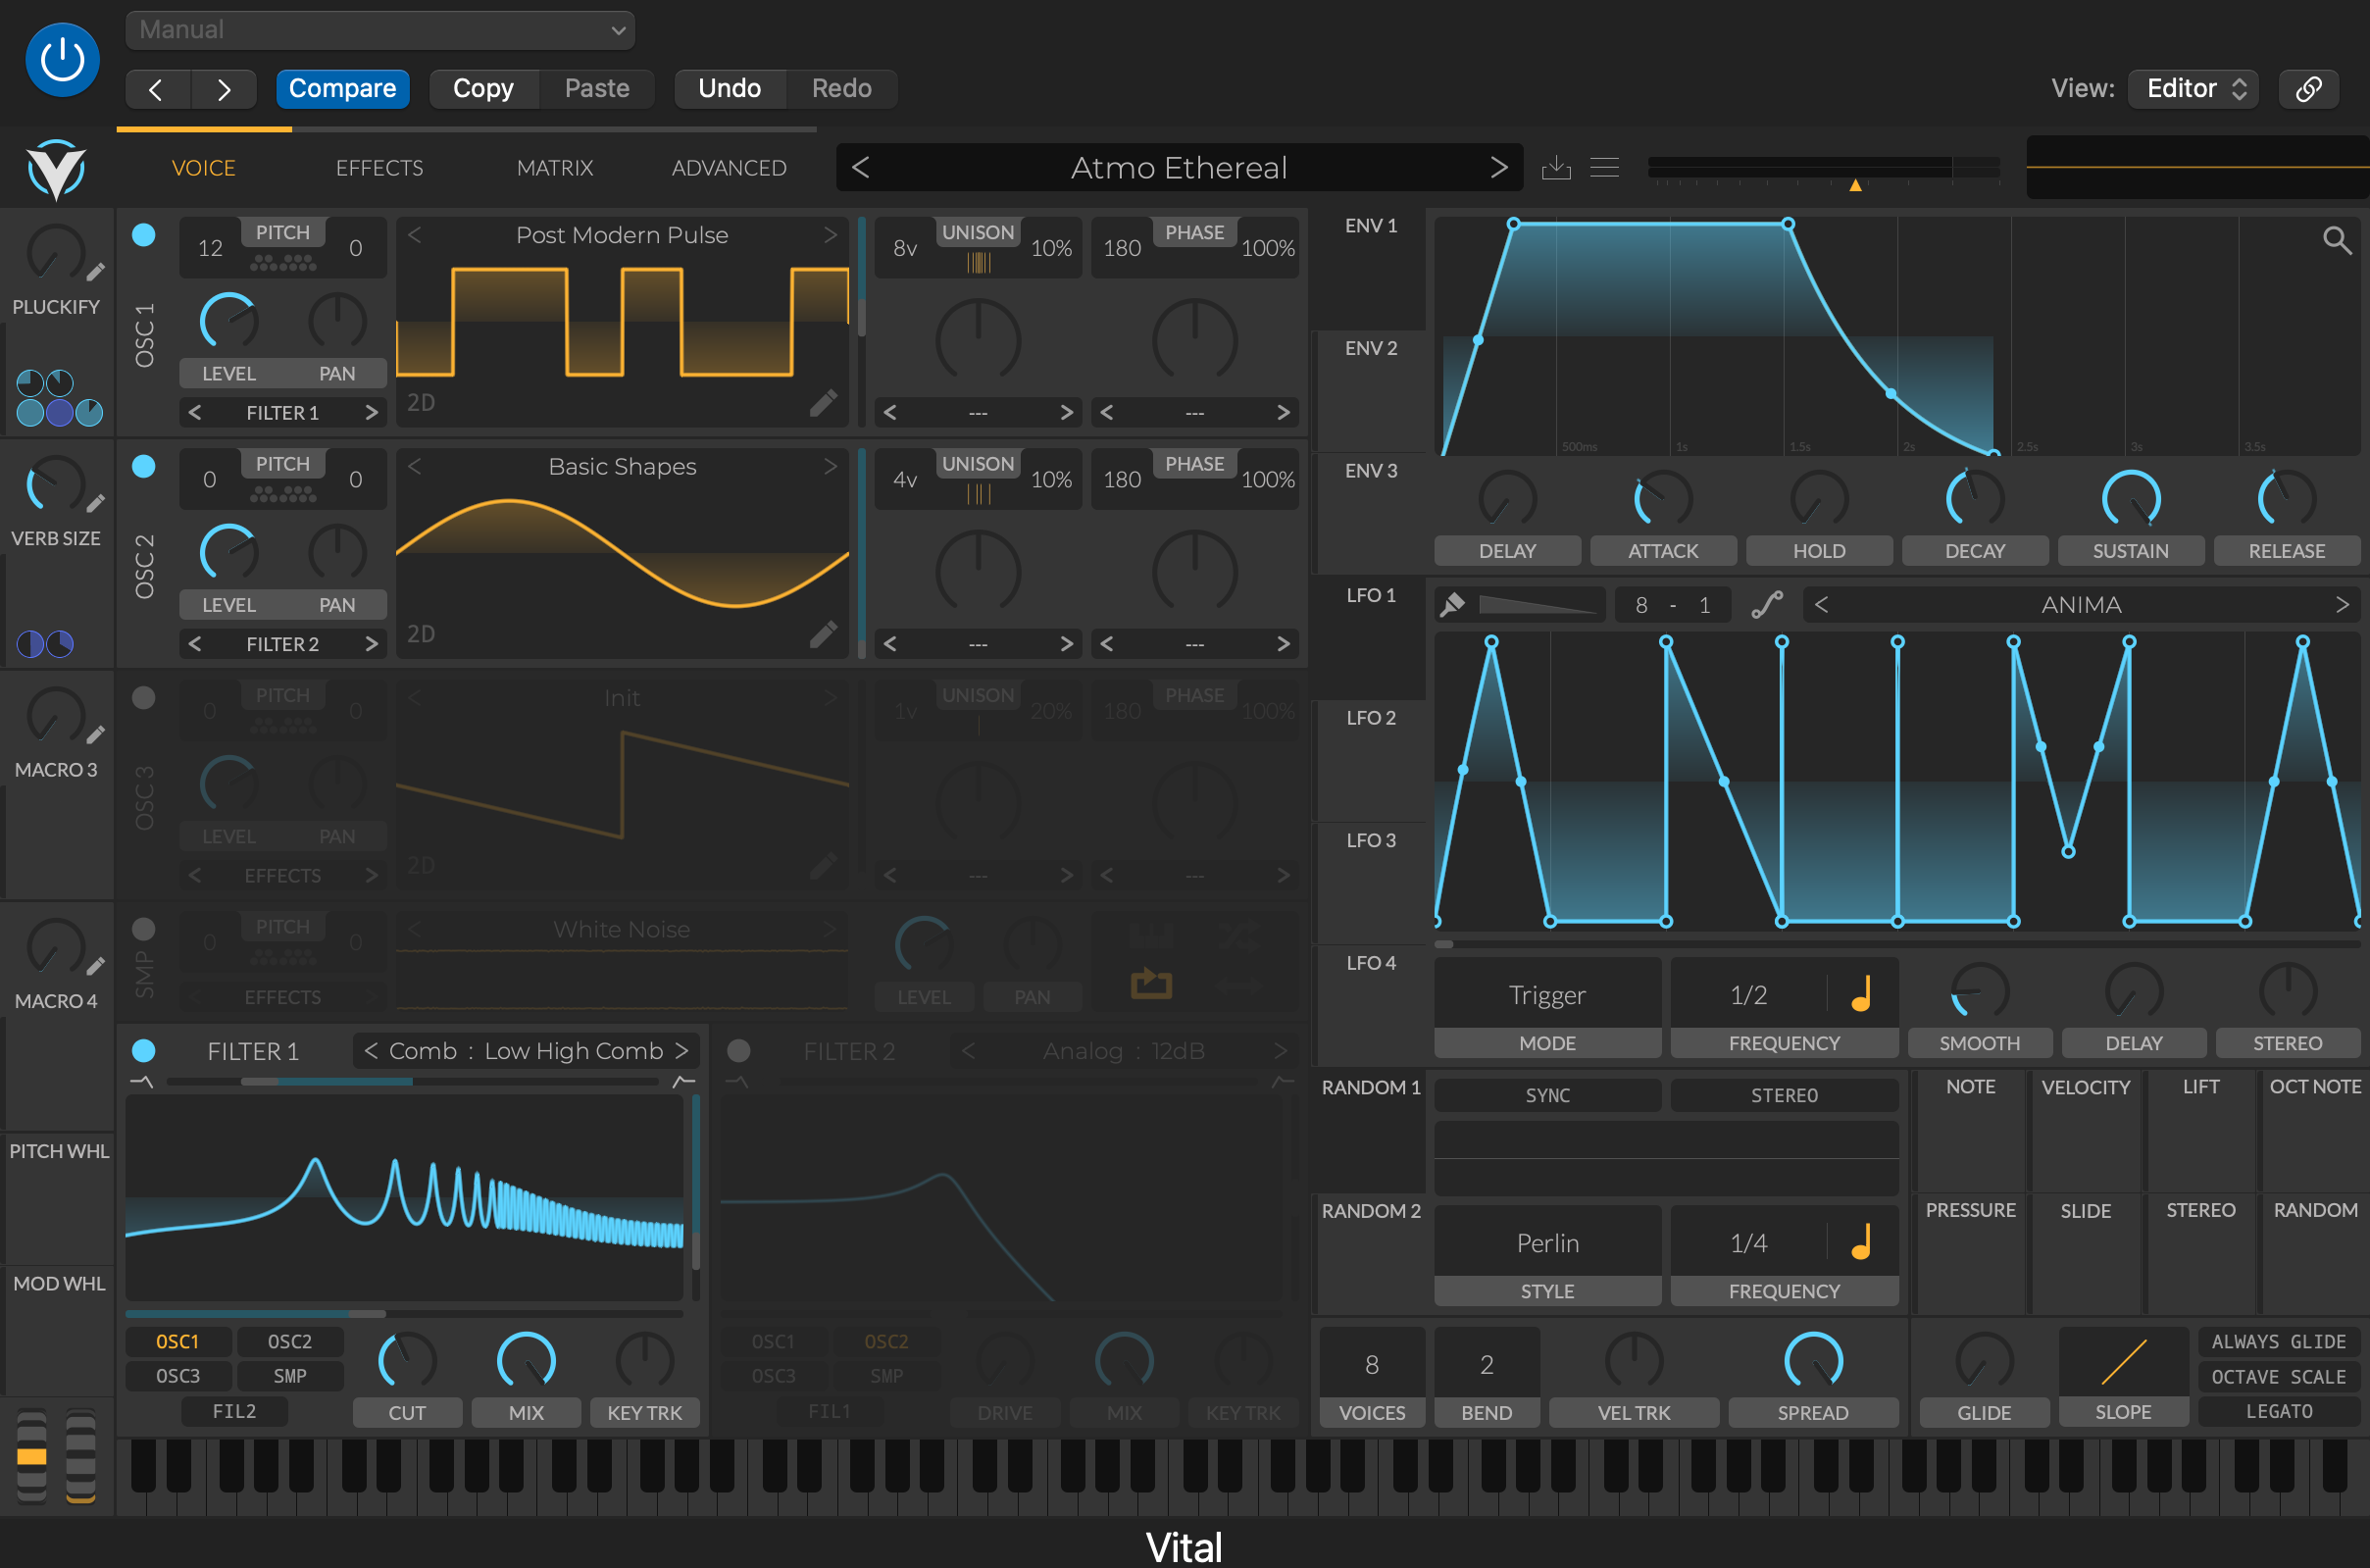Click OSC 1 pitch transpose value 12
2370x1568 pixels.
point(210,248)
